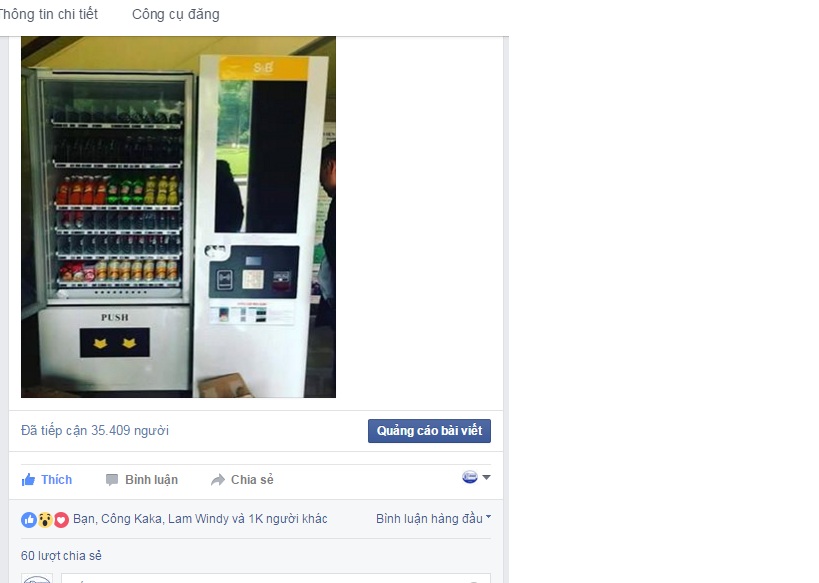Click the page avatar icon beside dropdown arrow

point(470,477)
